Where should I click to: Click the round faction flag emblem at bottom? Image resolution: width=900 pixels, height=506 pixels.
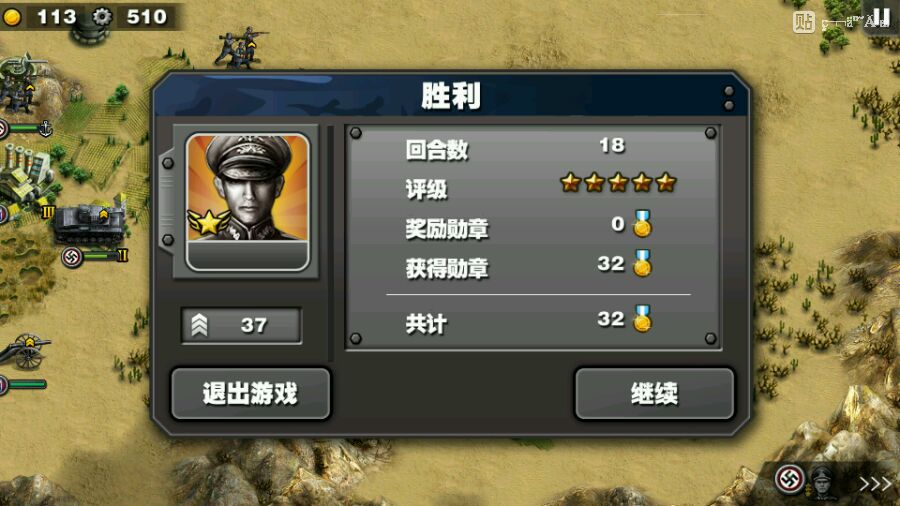(790, 478)
